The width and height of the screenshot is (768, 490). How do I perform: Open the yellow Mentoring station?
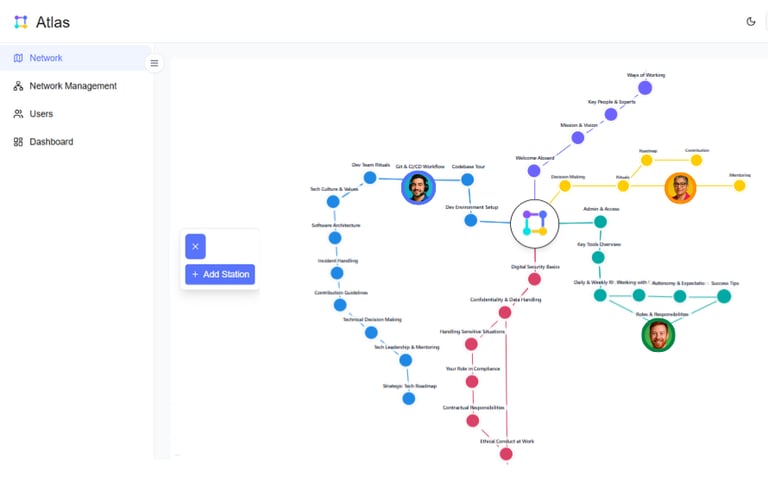click(740, 186)
